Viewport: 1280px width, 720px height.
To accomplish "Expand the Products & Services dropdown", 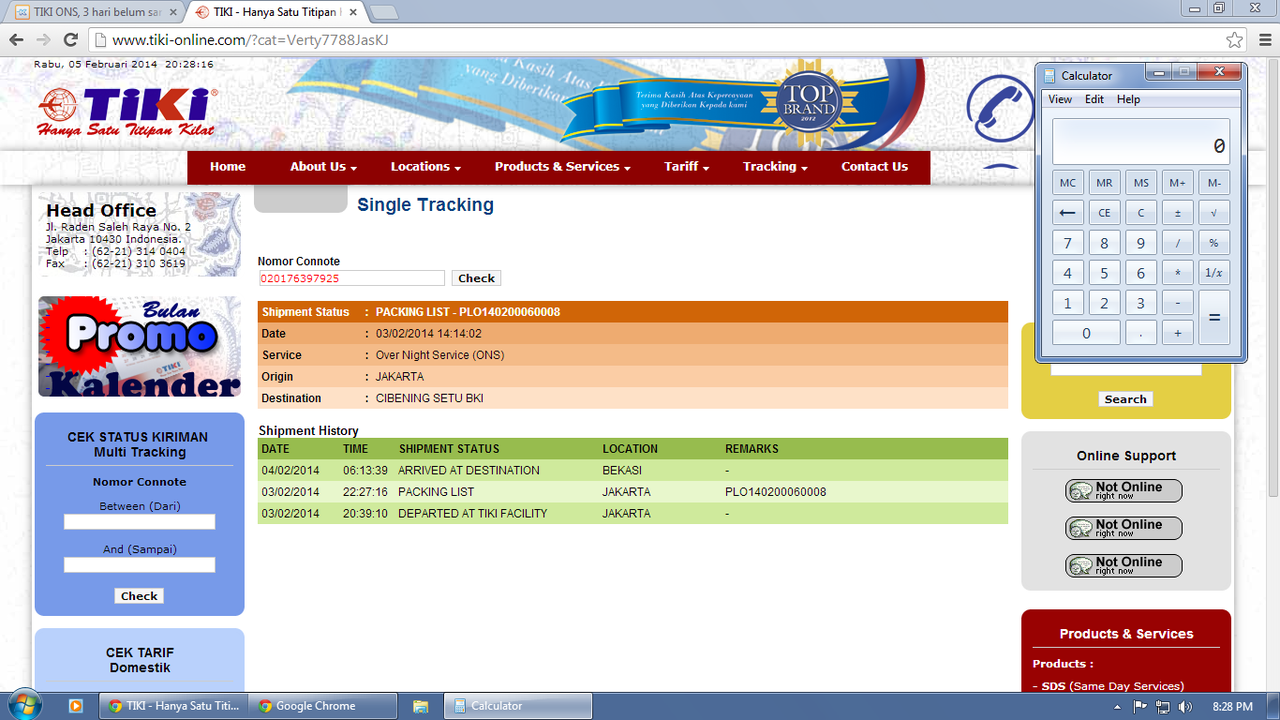I will pos(562,167).
